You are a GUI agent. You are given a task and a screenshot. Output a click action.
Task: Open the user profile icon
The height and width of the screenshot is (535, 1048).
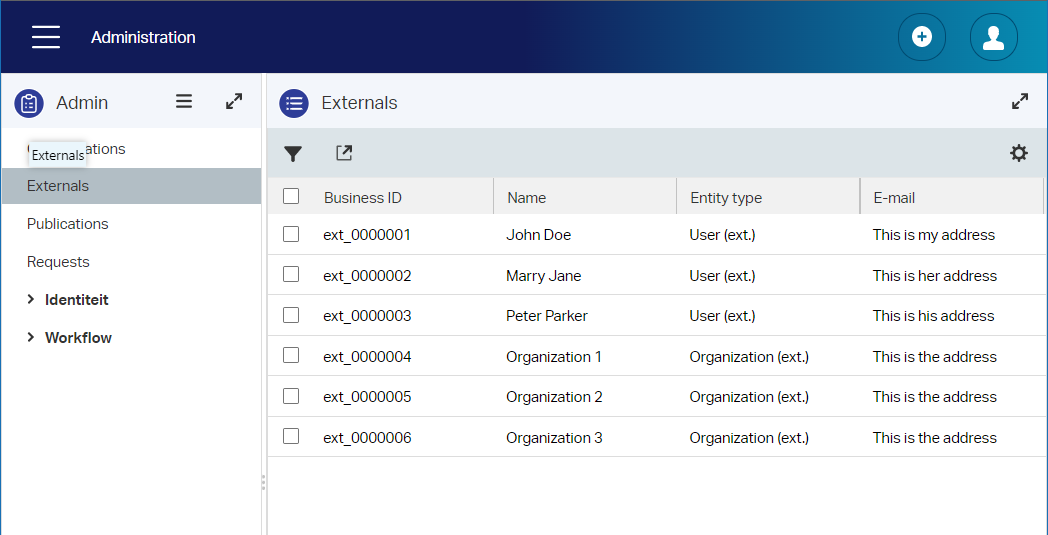coord(993,38)
